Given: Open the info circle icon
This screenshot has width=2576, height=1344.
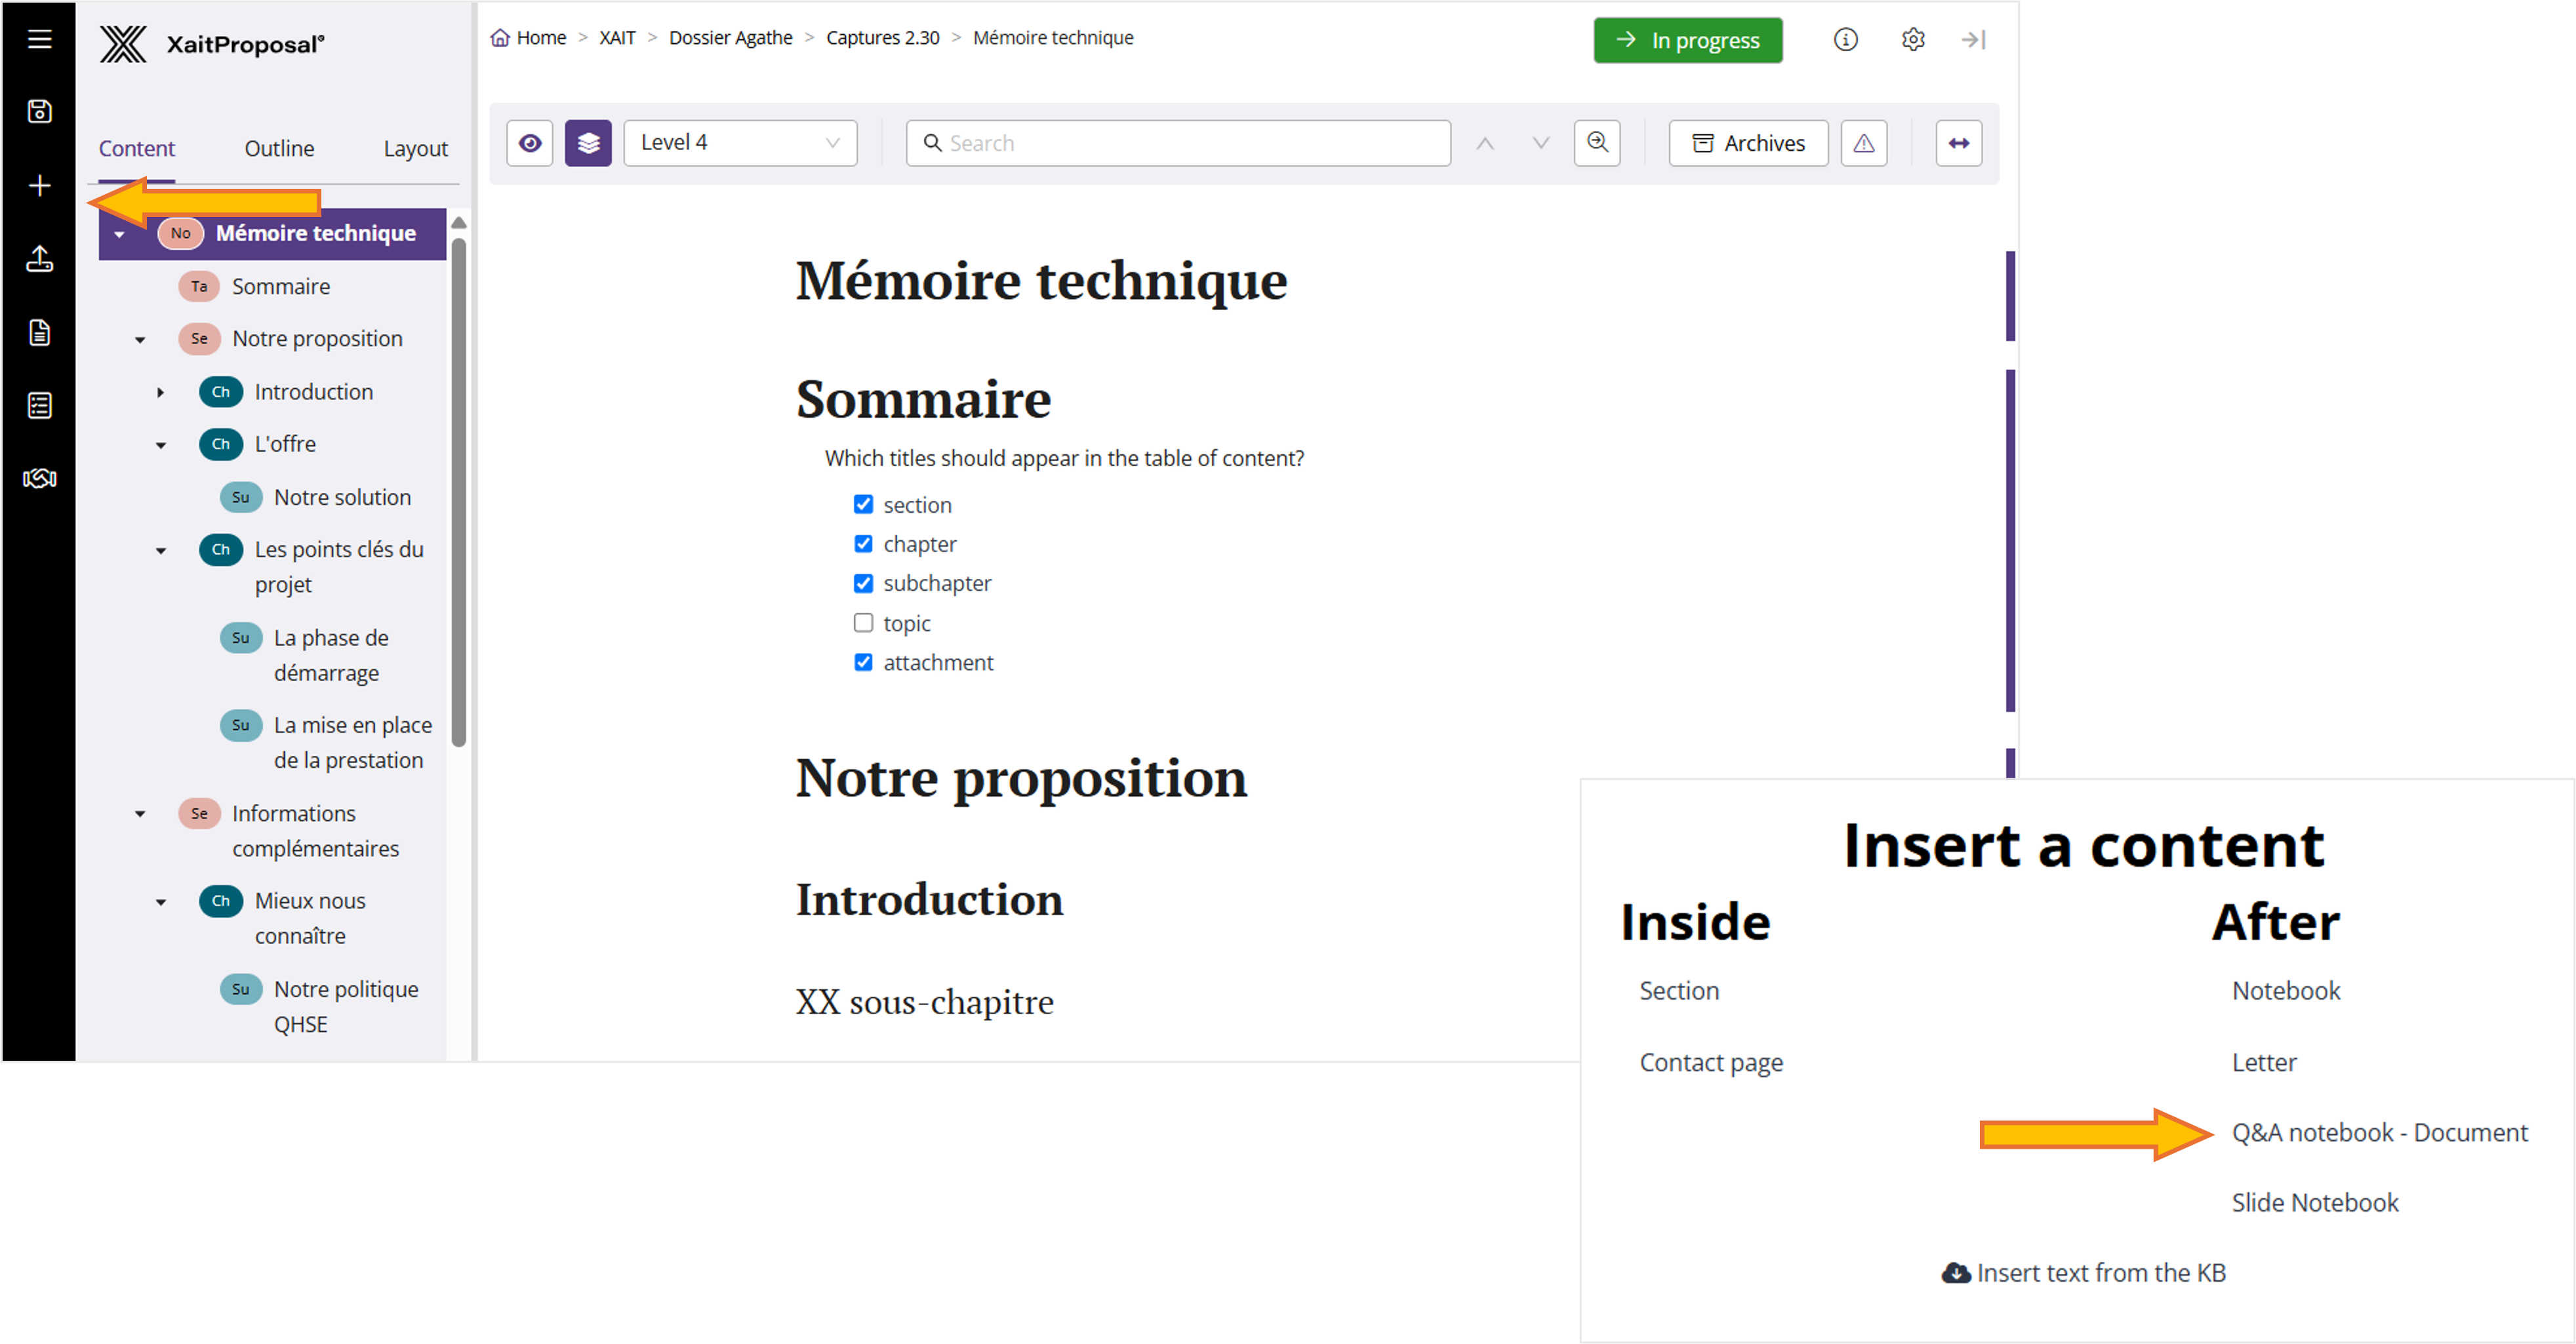Looking at the screenshot, I should (1845, 39).
